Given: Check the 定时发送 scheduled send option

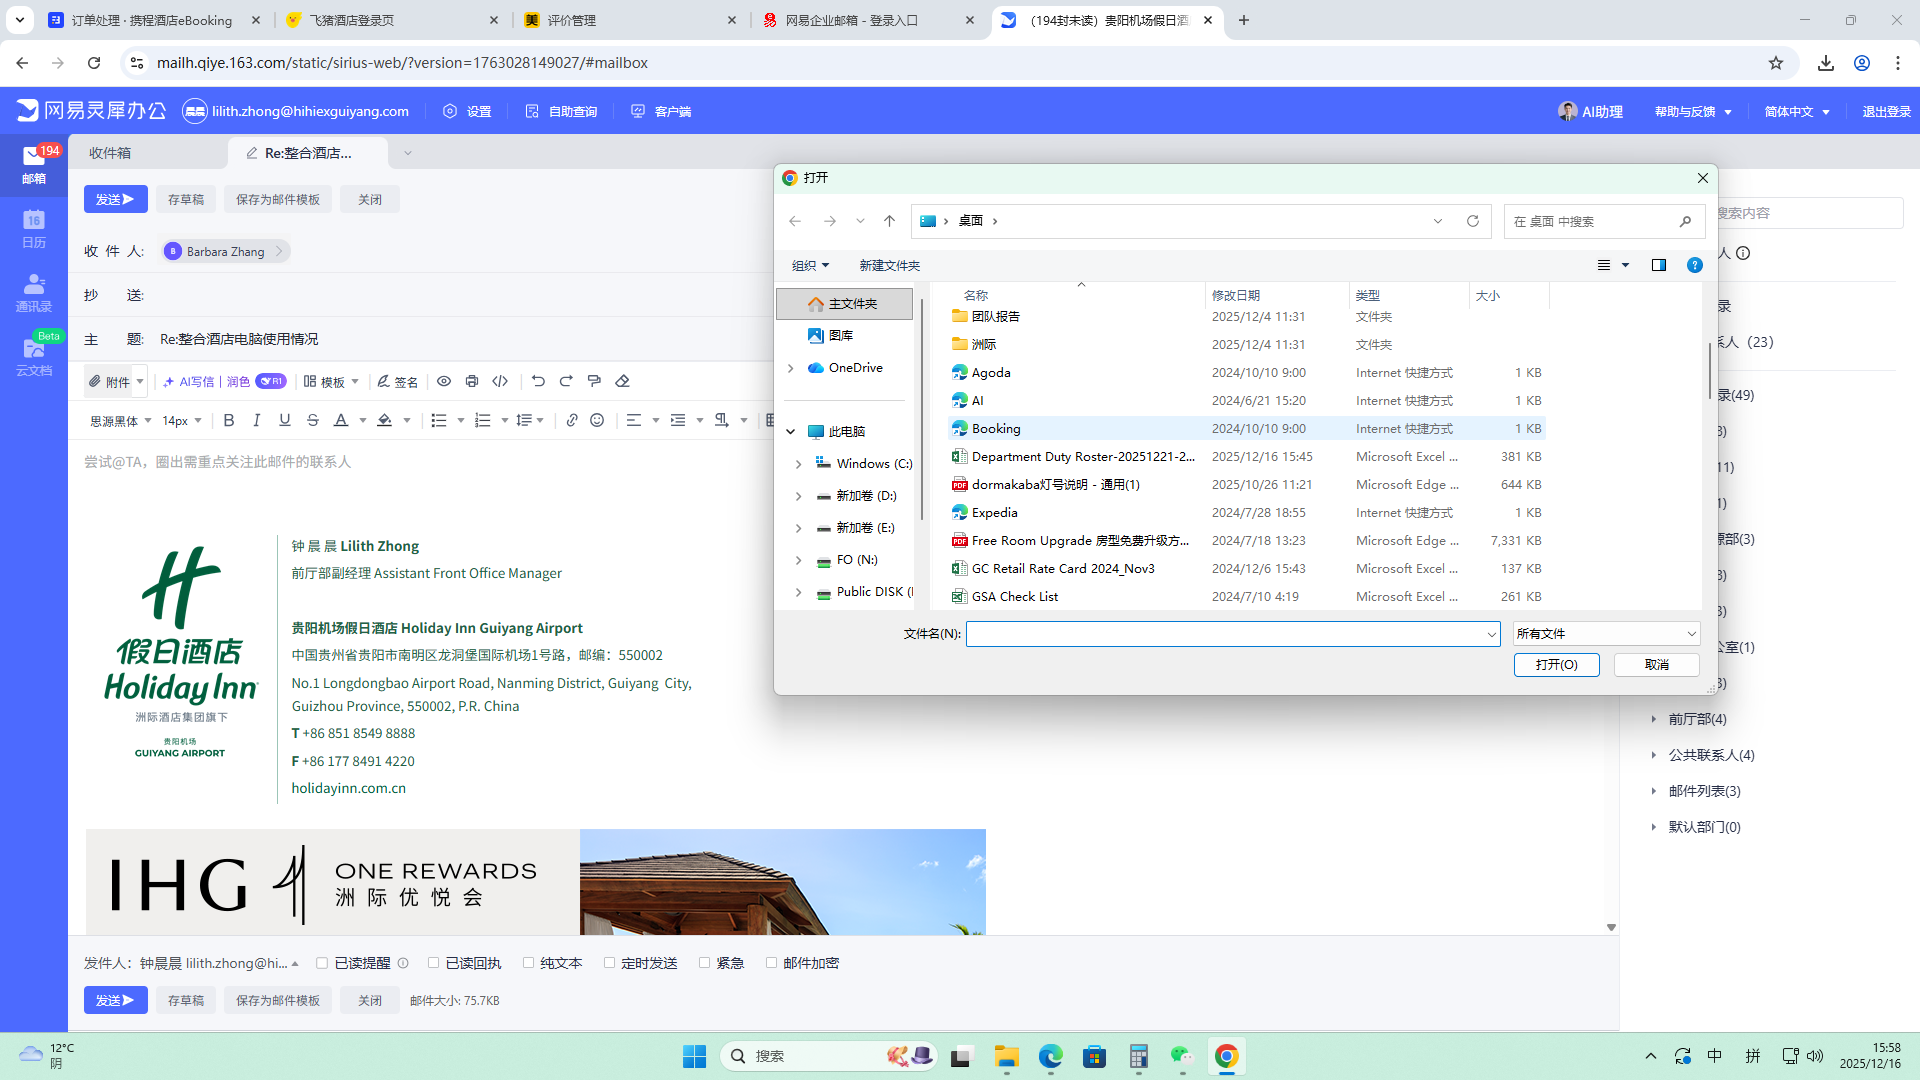Looking at the screenshot, I should coord(609,963).
